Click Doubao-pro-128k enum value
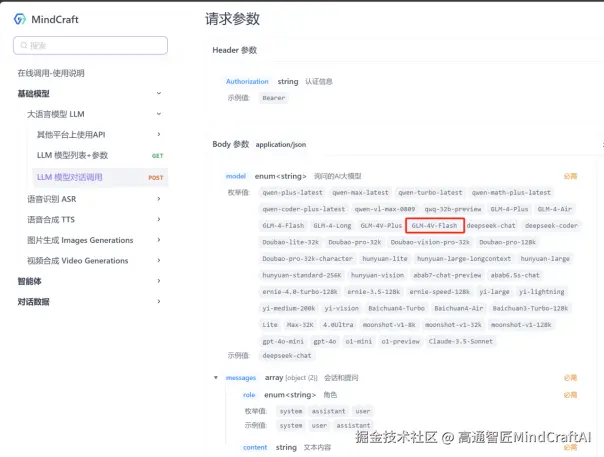Screen dimensions: 604x457 pos(507,242)
